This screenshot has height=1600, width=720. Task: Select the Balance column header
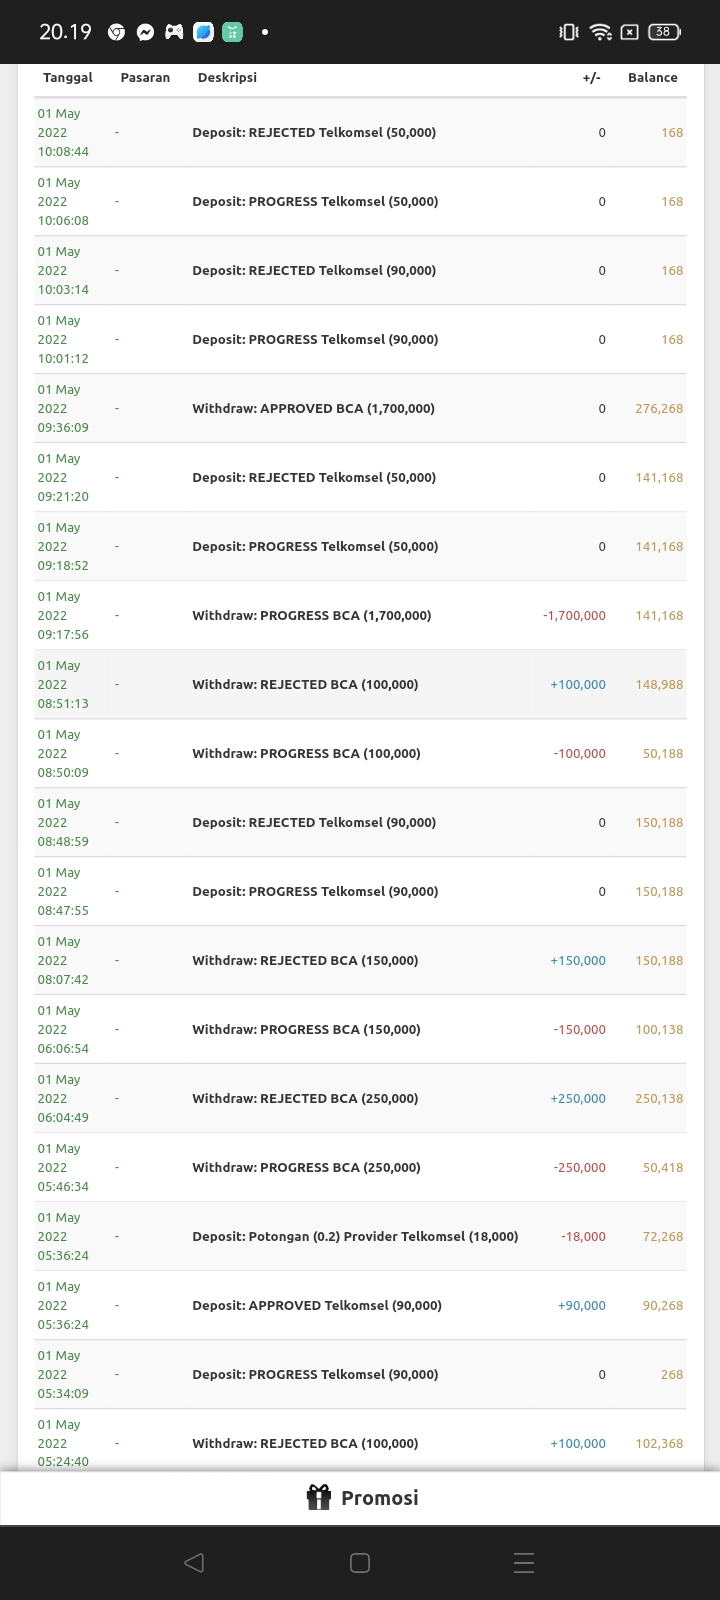[x=652, y=77]
